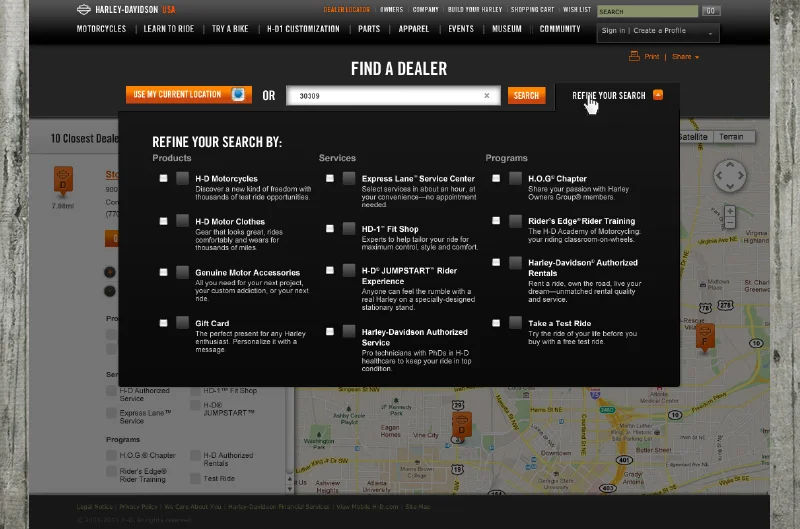The width and height of the screenshot is (800, 529).
Task: Check the HD-1 Fit Shop checkbox
Action: pos(330,229)
